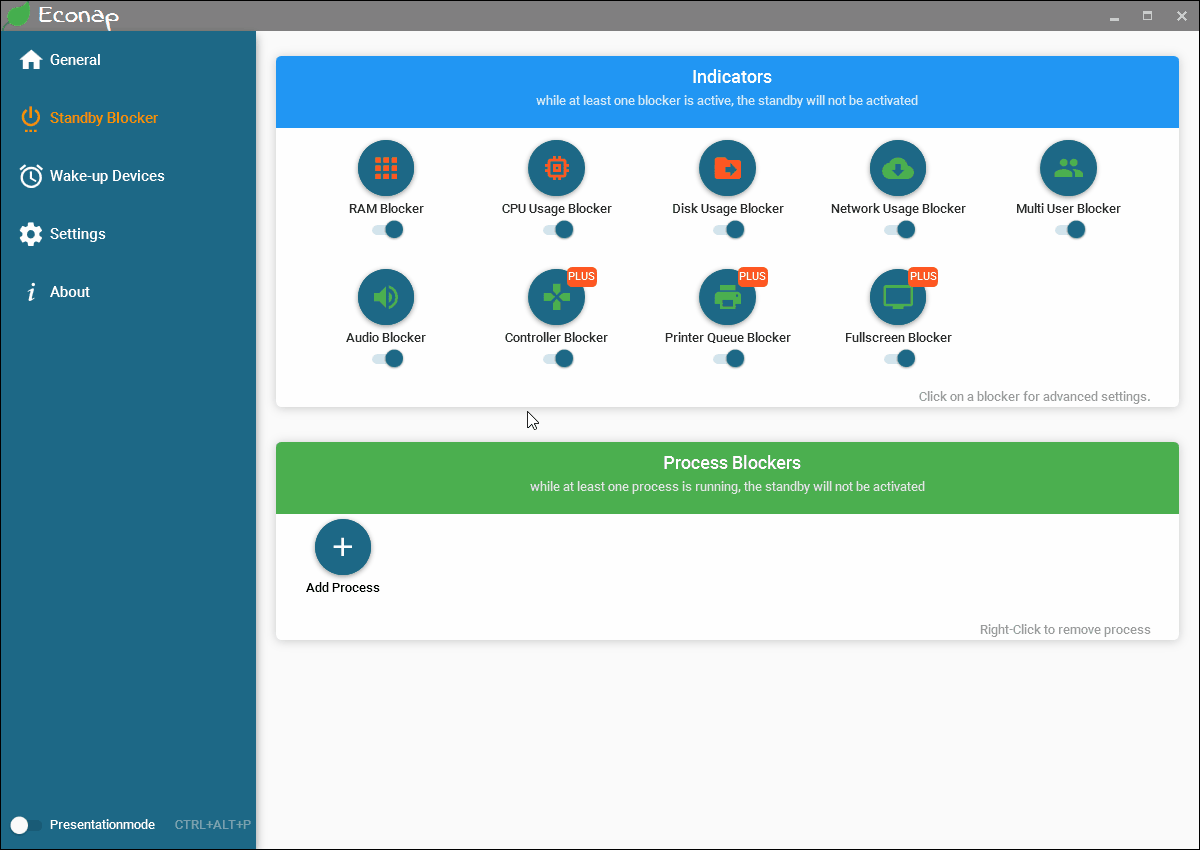Image resolution: width=1200 pixels, height=850 pixels.
Task: Select the Fullscreen Blocker monitor icon
Action: [x=898, y=297]
